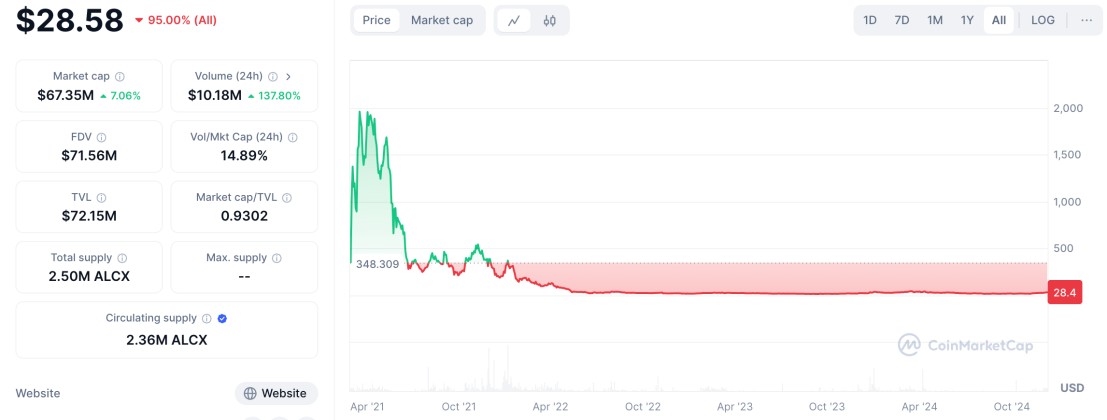Click the verified badge beside Circulating supply
The width and height of the screenshot is (1107, 420).
point(222,318)
